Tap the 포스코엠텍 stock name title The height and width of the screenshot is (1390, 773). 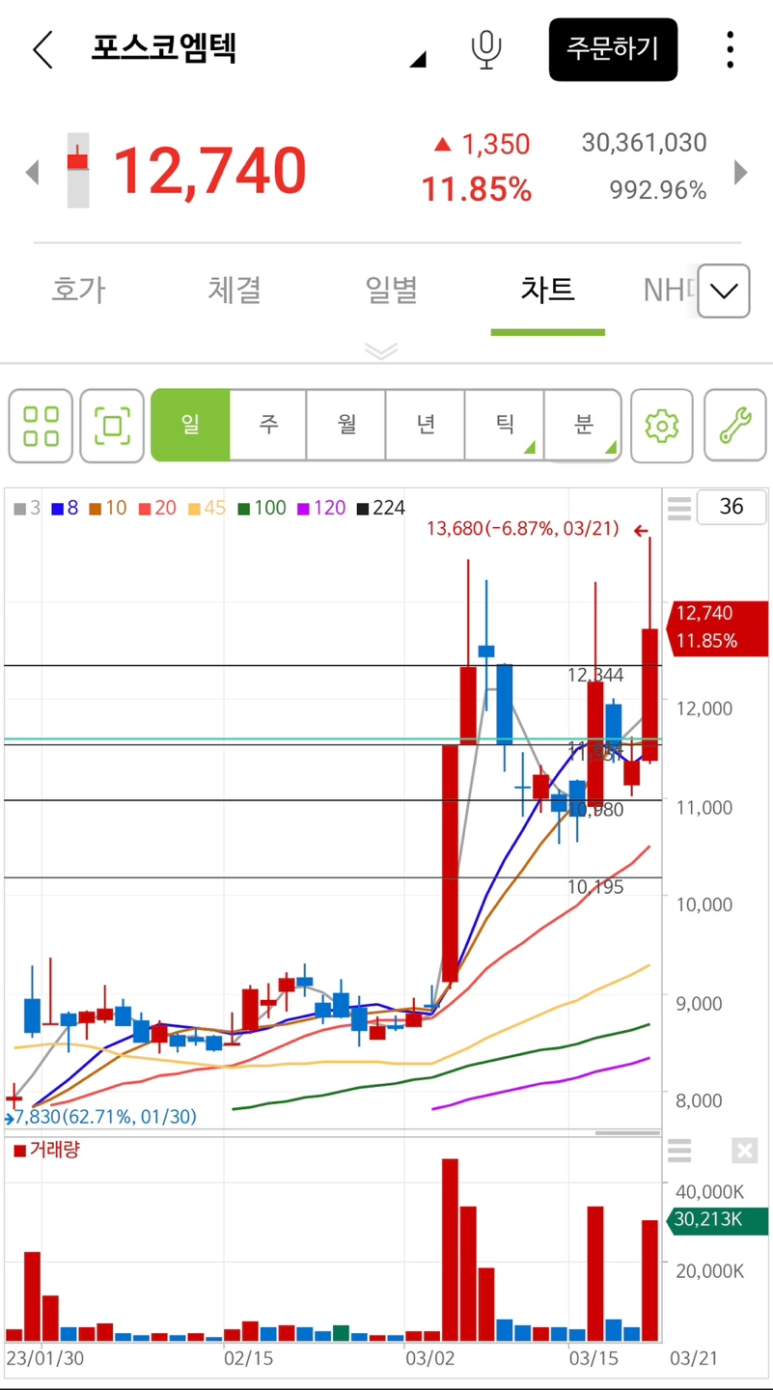[x=163, y=48]
